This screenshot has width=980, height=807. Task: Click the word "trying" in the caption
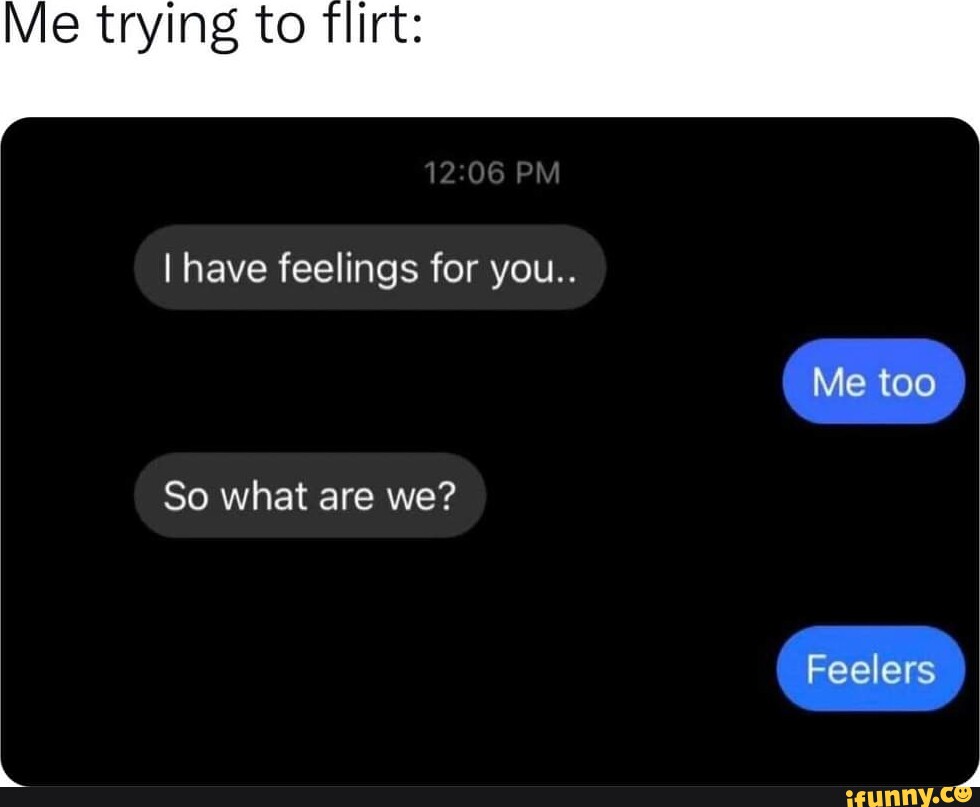(169, 28)
